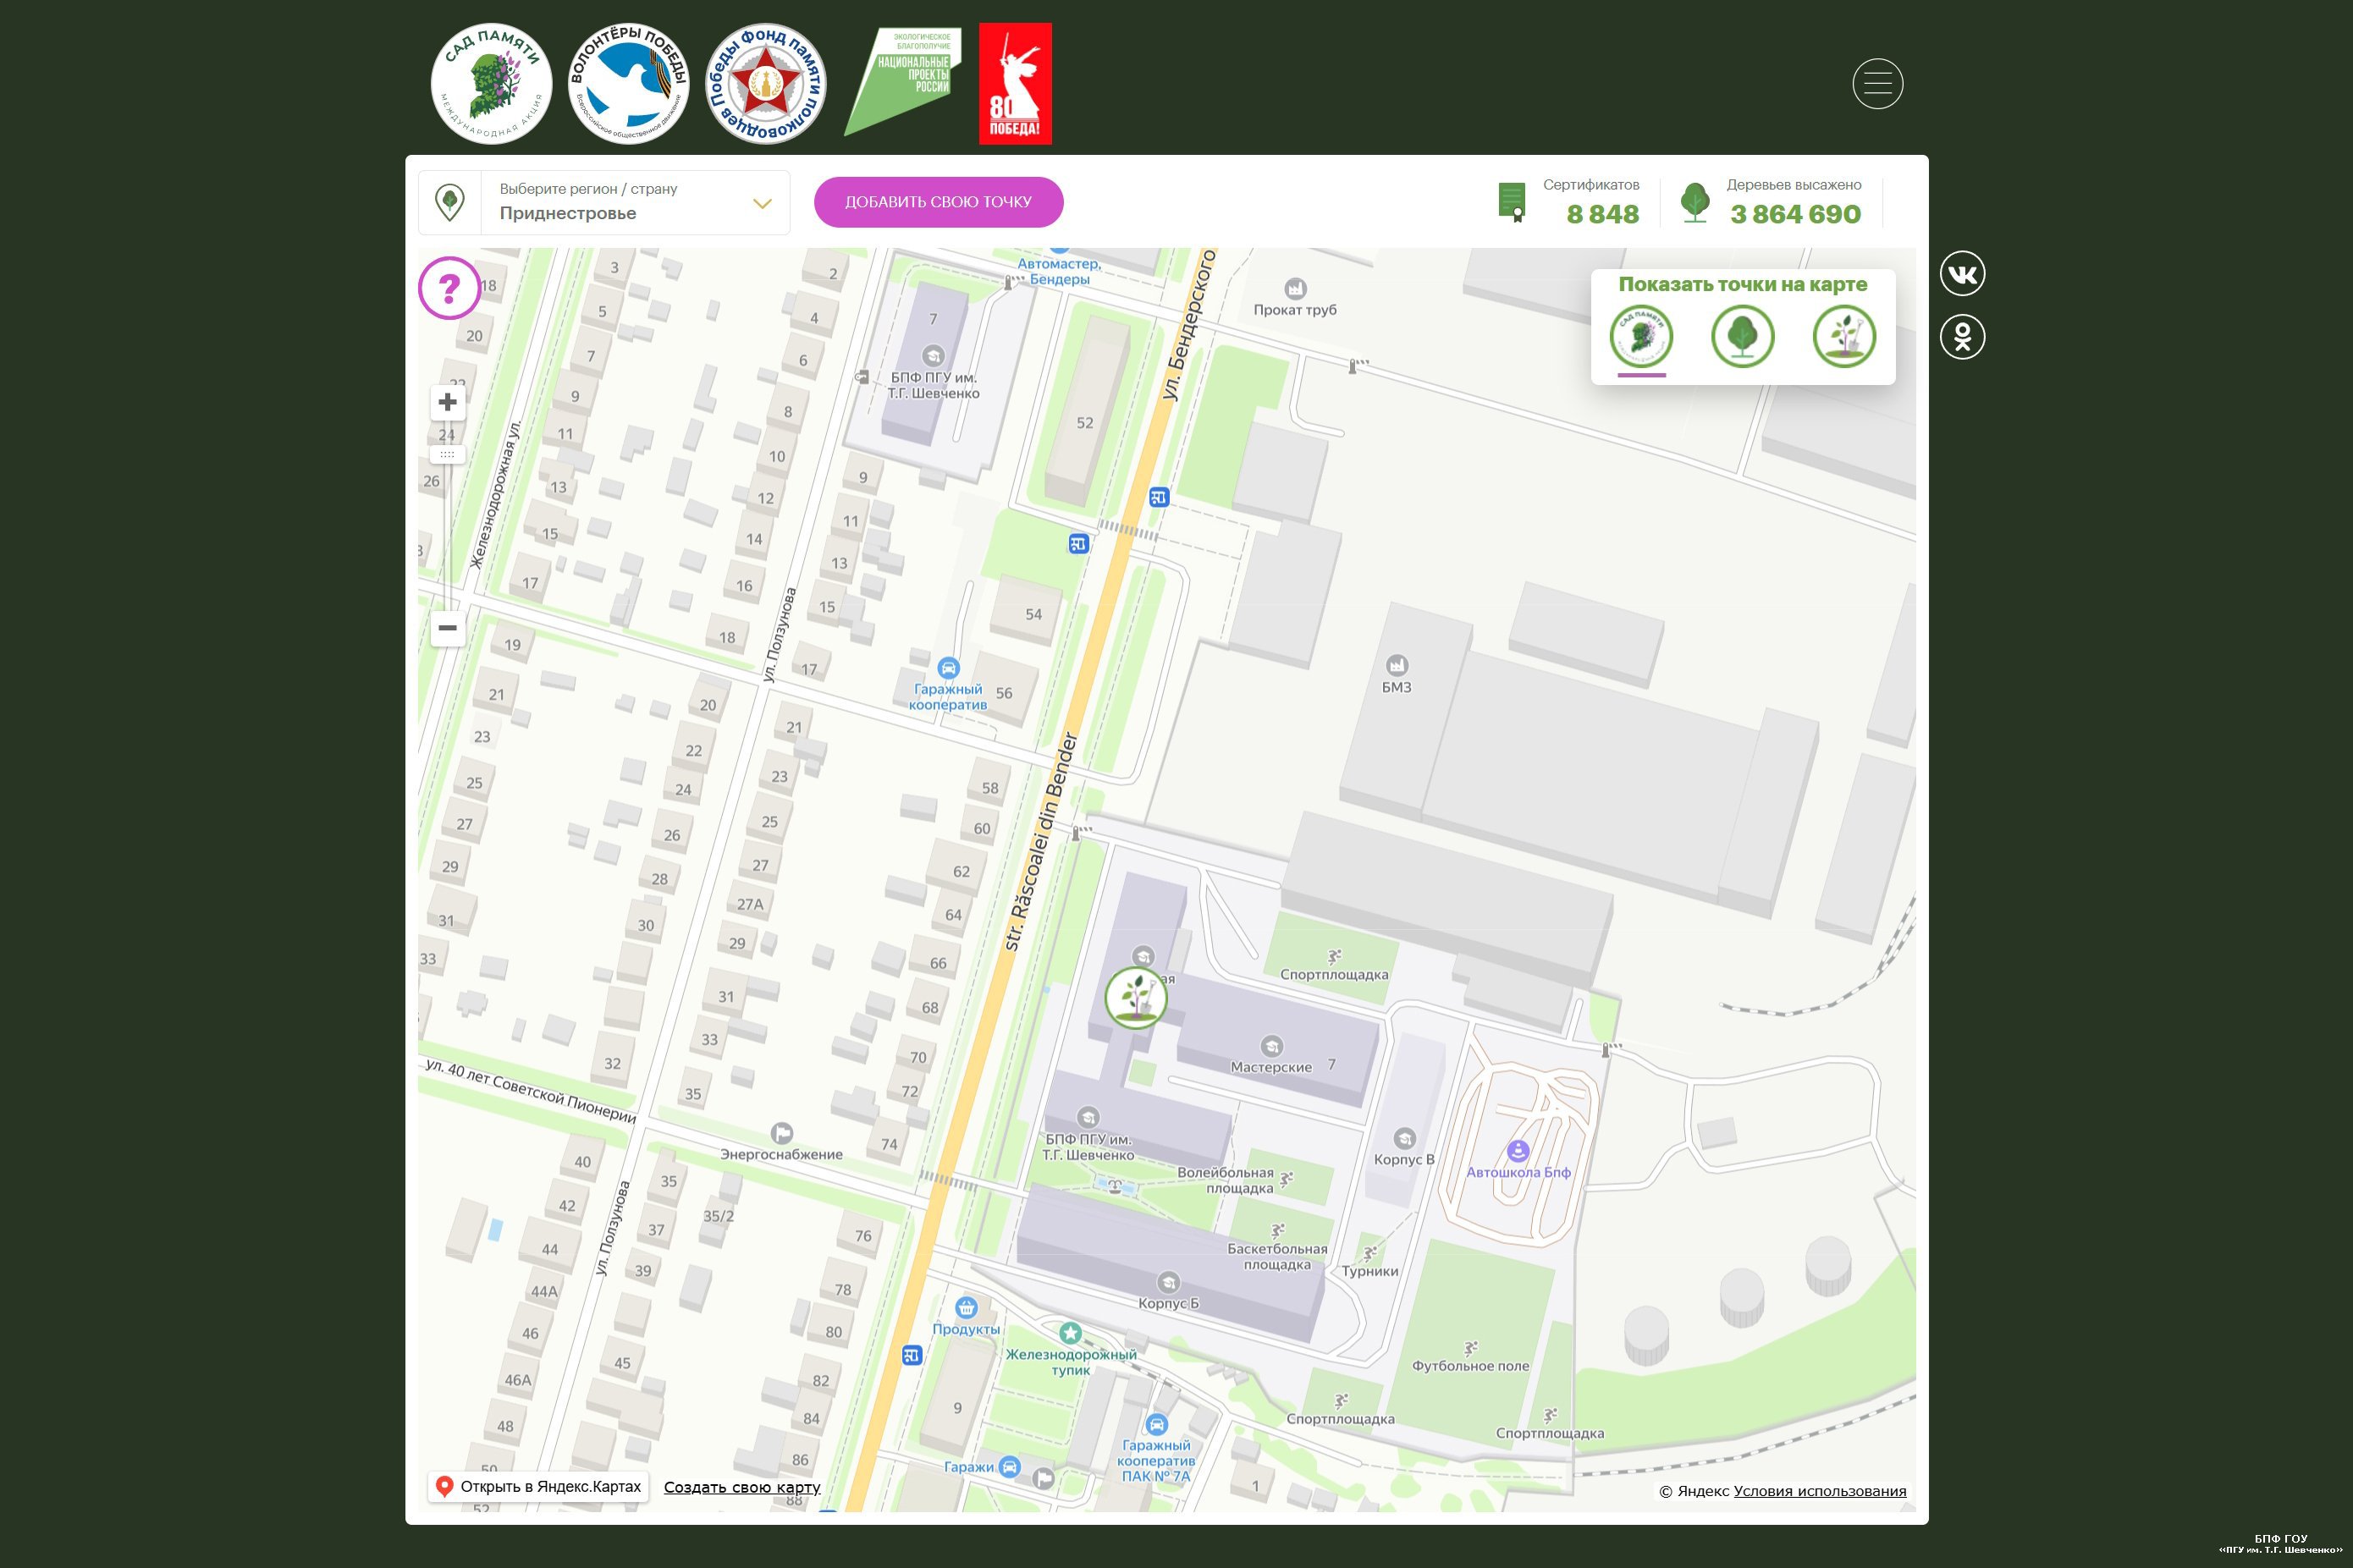Zoom out the map with minus
The image size is (2353, 1568).
pos(447,628)
